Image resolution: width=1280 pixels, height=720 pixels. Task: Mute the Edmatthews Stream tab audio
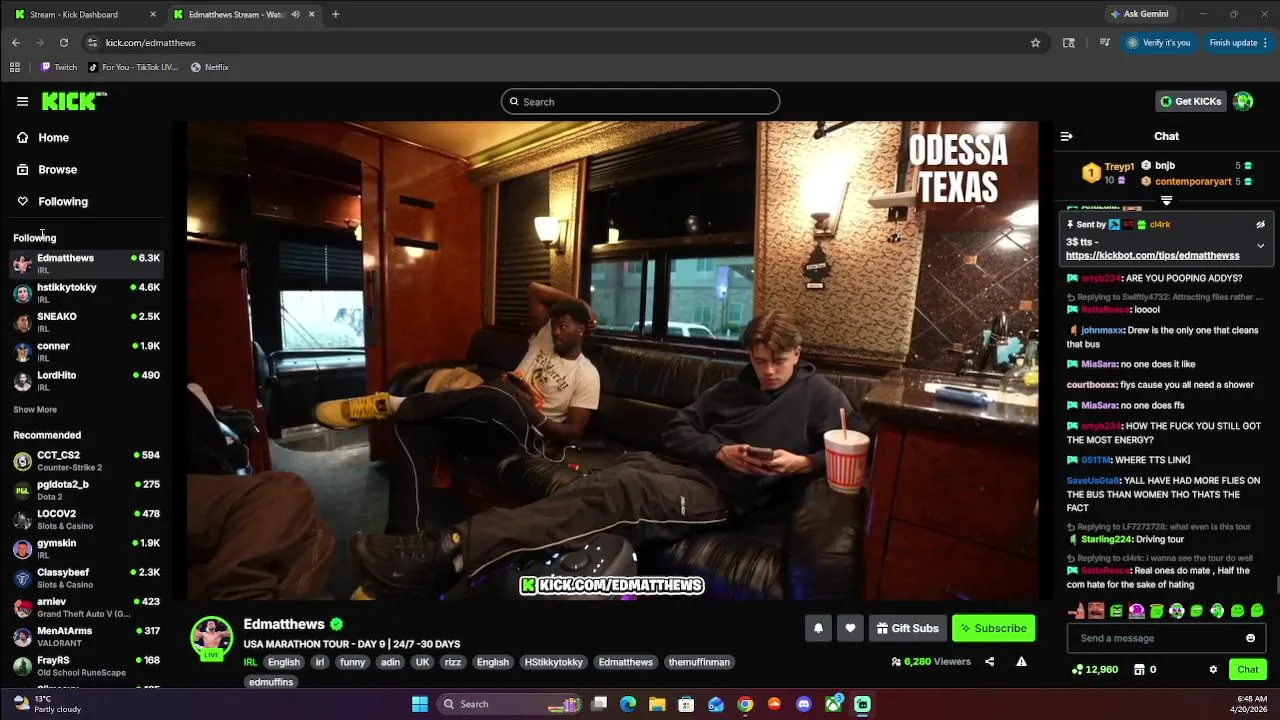[x=295, y=14]
